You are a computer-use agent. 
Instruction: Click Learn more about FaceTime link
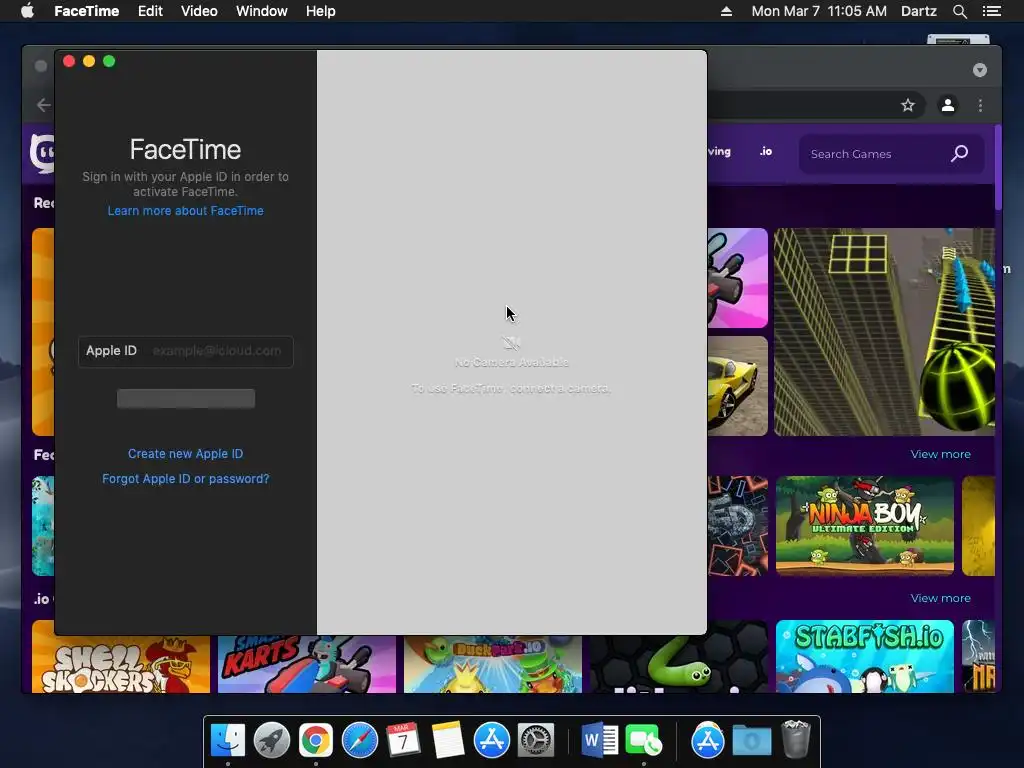[x=185, y=211]
